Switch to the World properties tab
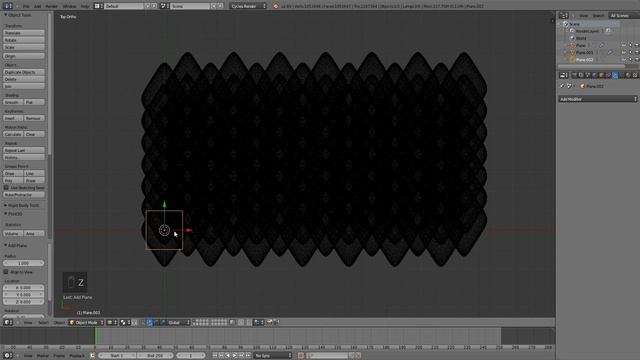Viewport: 640px width, 360px height. click(595, 75)
